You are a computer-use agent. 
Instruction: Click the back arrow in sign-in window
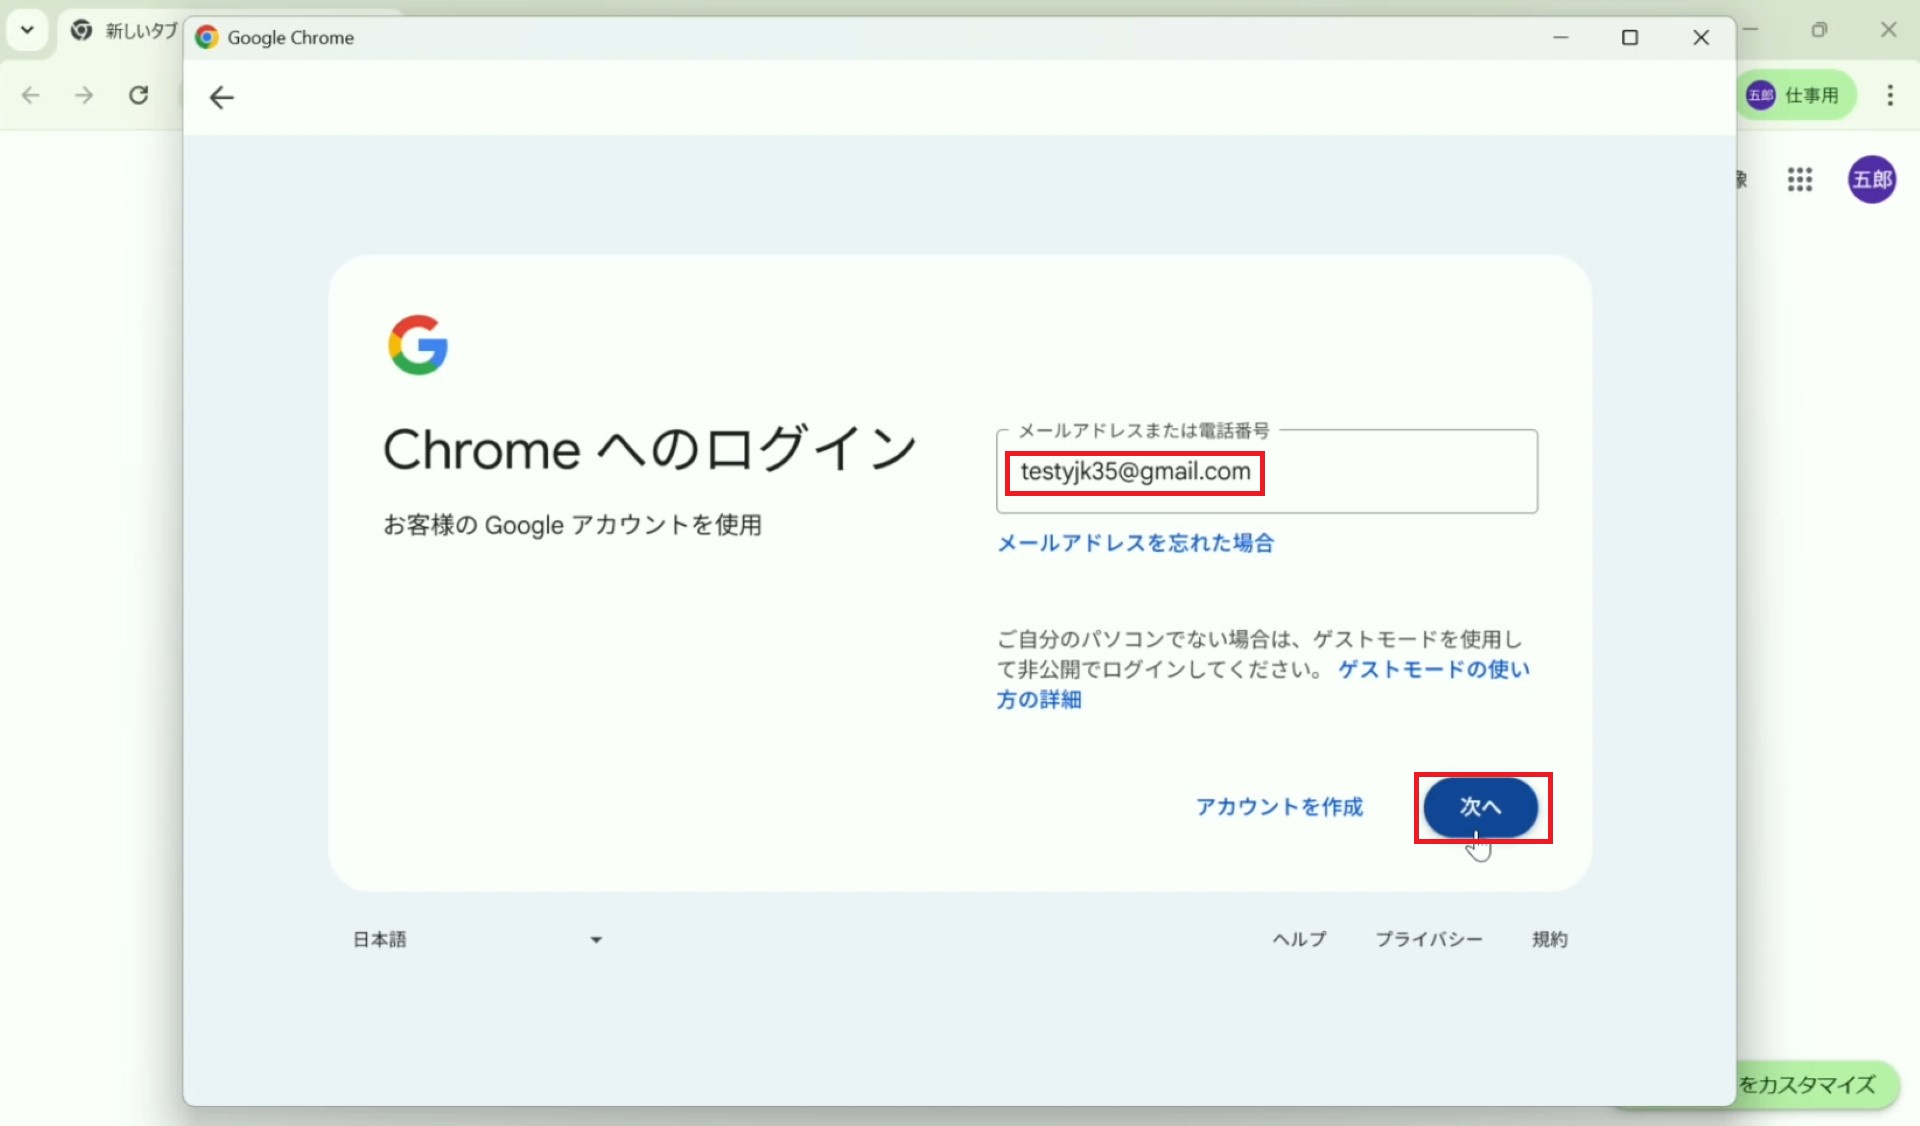pos(221,97)
